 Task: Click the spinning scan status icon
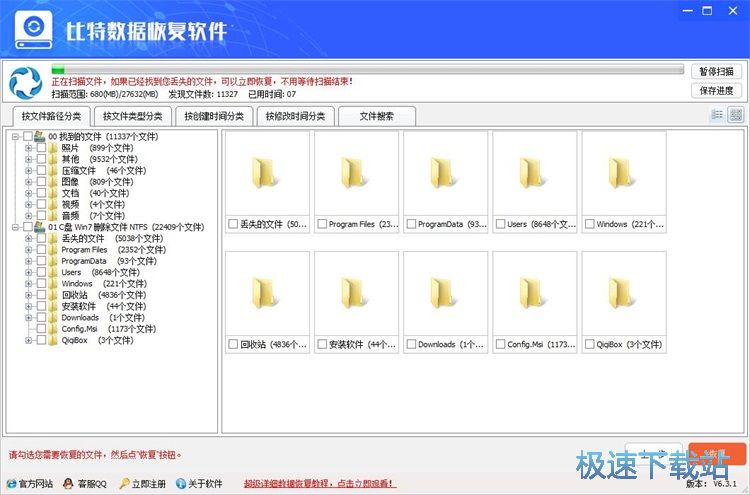coord(25,83)
